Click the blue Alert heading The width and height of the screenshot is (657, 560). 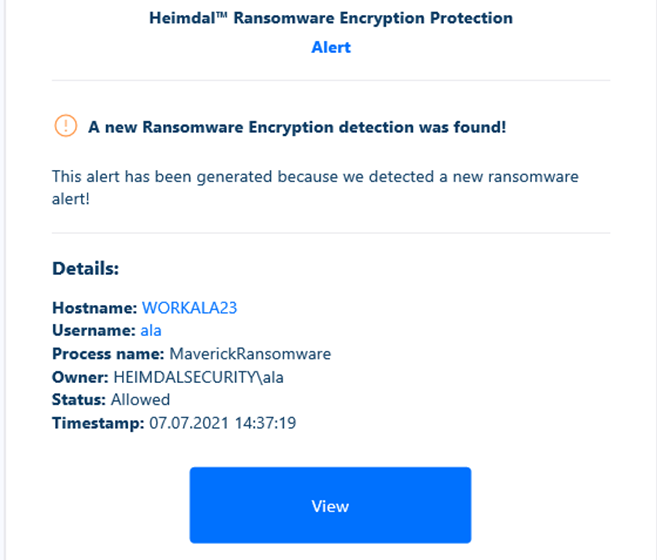(331, 47)
